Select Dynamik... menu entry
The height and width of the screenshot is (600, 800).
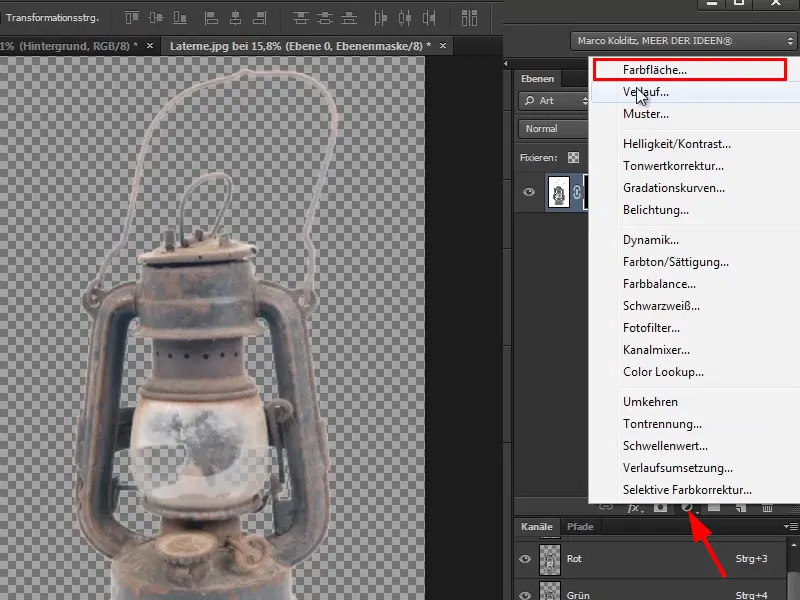(695, 240)
